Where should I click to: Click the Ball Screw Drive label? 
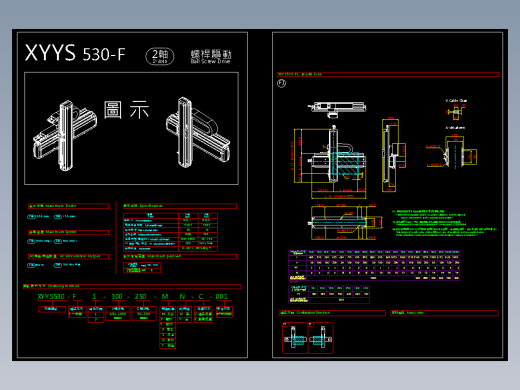coord(211,61)
